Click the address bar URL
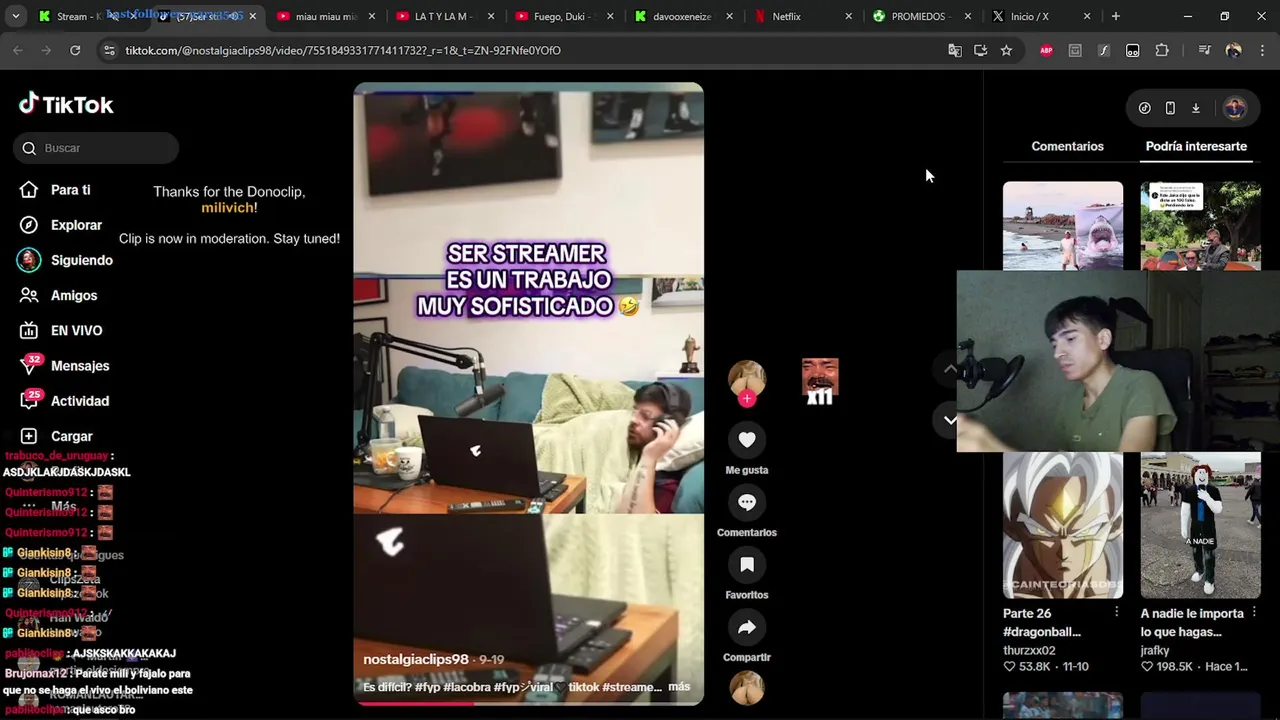 pos(343,50)
